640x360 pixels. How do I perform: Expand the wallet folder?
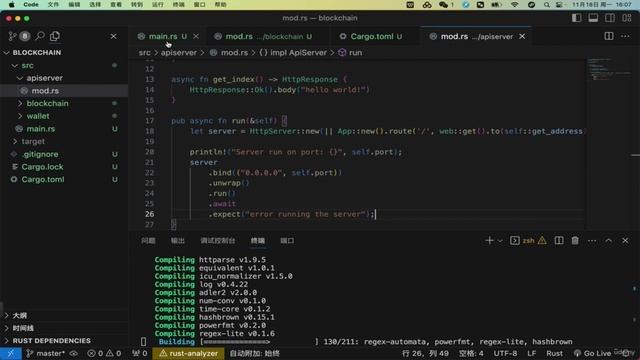coord(64,116)
